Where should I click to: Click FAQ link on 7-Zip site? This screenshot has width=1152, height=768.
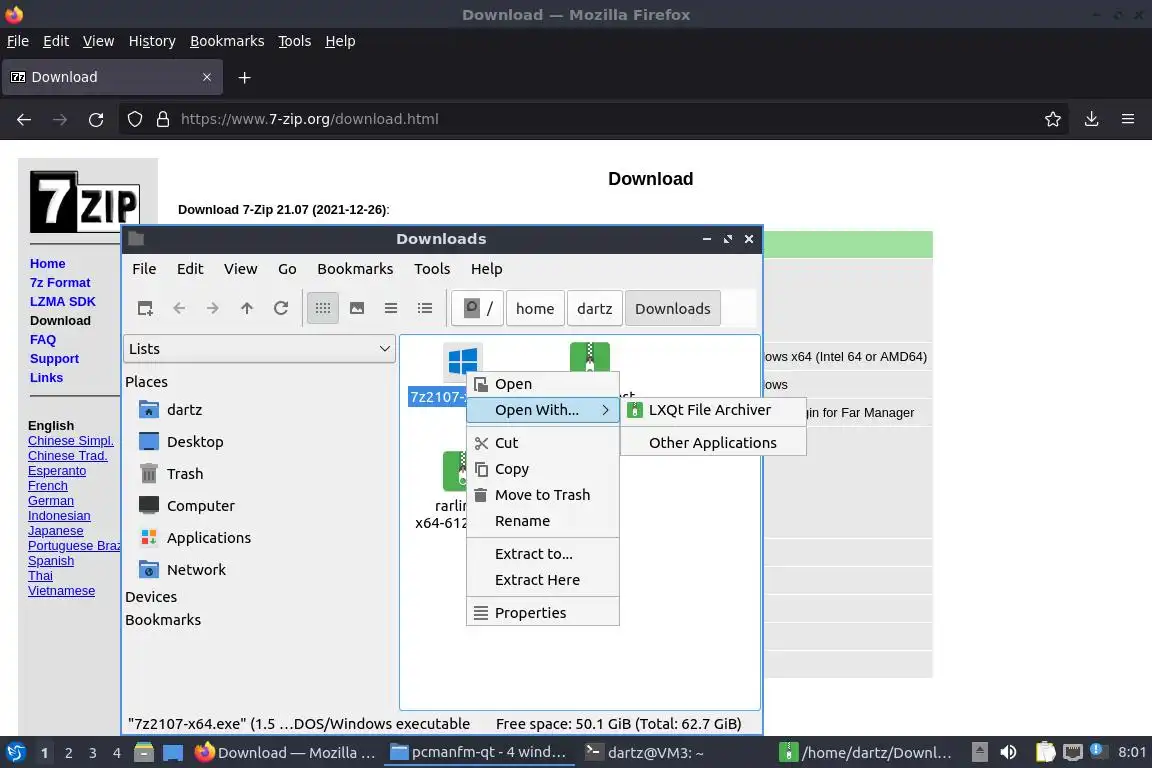click(x=43, y=340)
